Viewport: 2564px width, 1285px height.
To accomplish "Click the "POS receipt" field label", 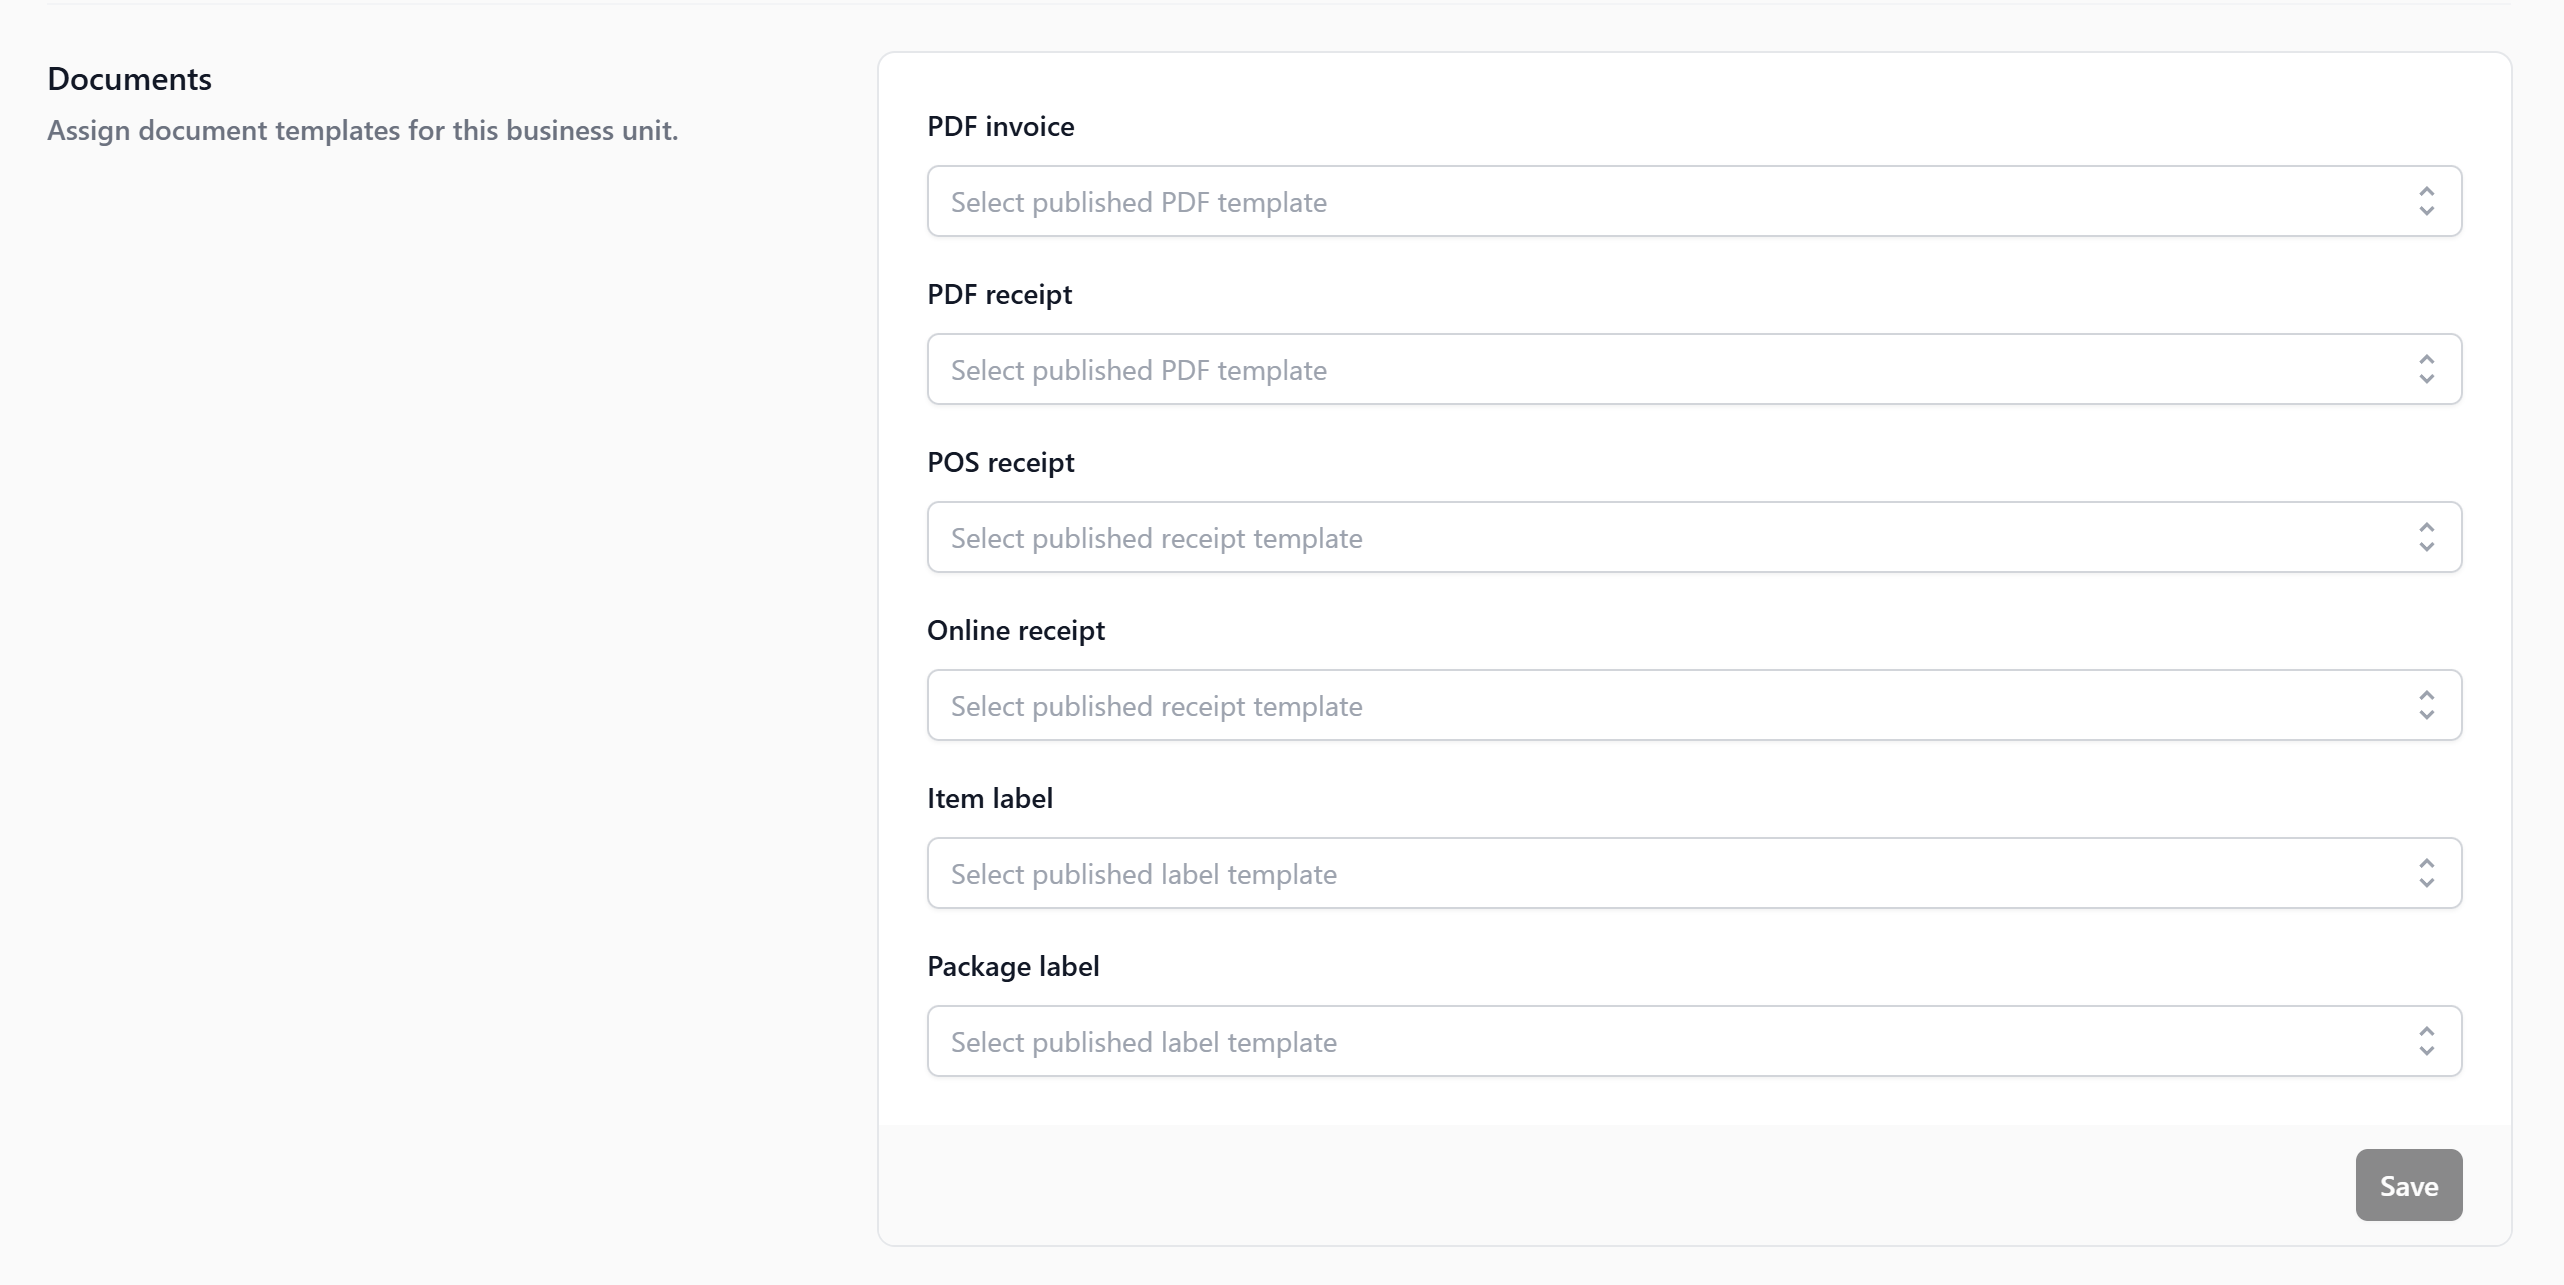I will [1000, 462].
